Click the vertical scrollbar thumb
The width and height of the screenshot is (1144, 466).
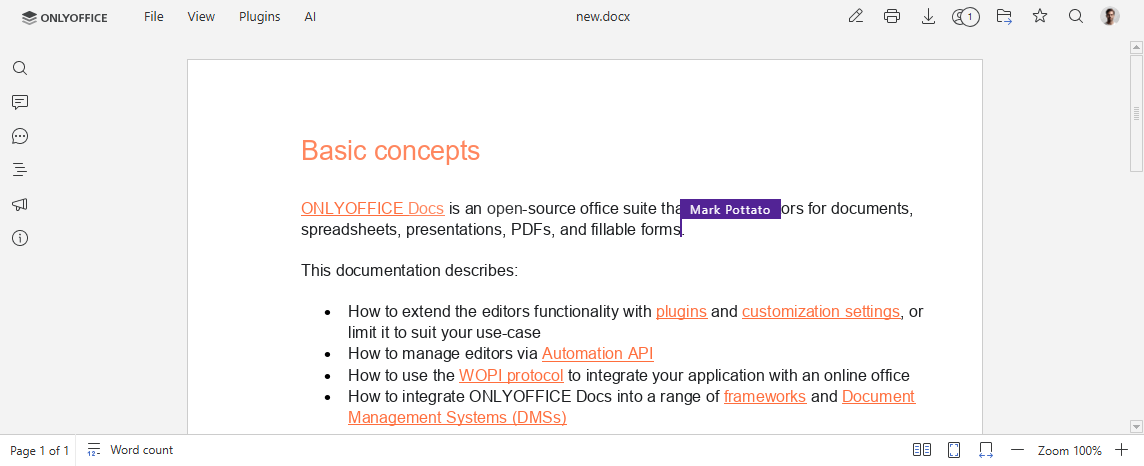(x=1136, y=113)
